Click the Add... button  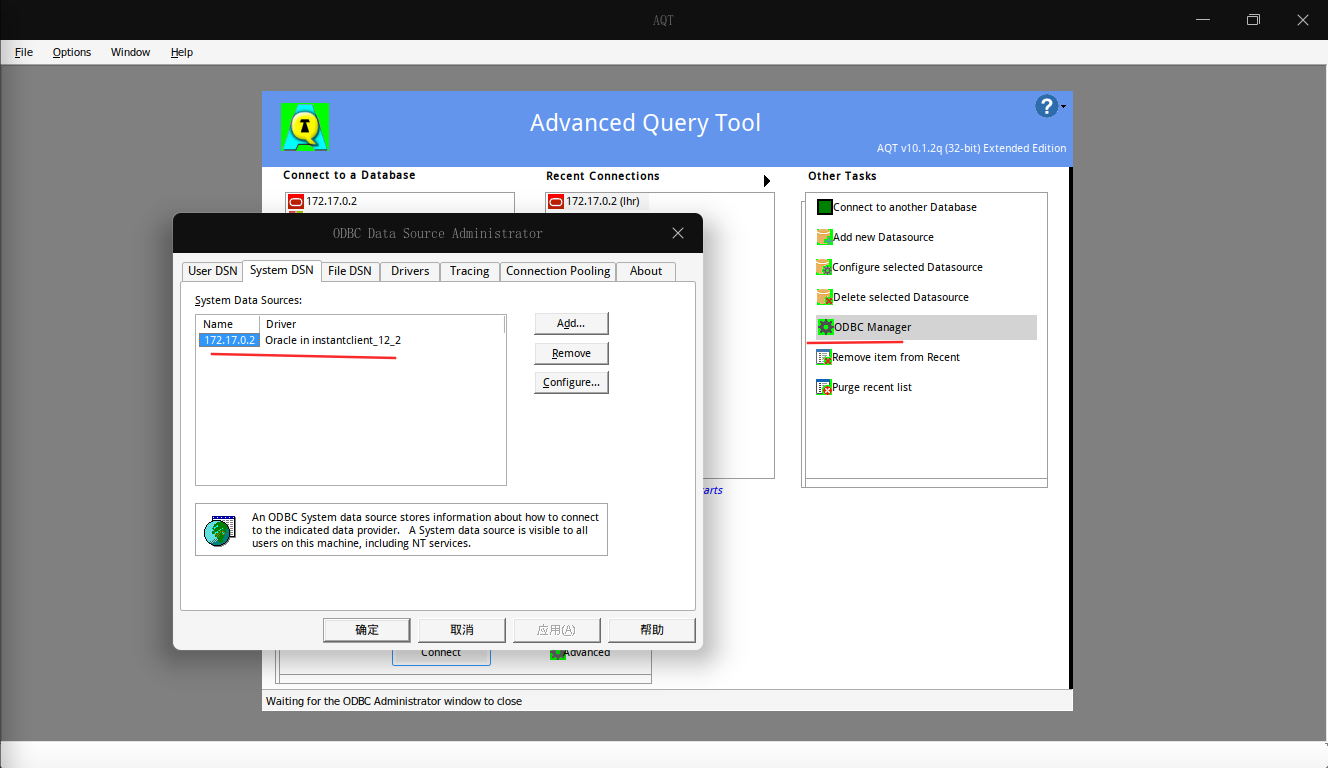click(x=571, y=323)
